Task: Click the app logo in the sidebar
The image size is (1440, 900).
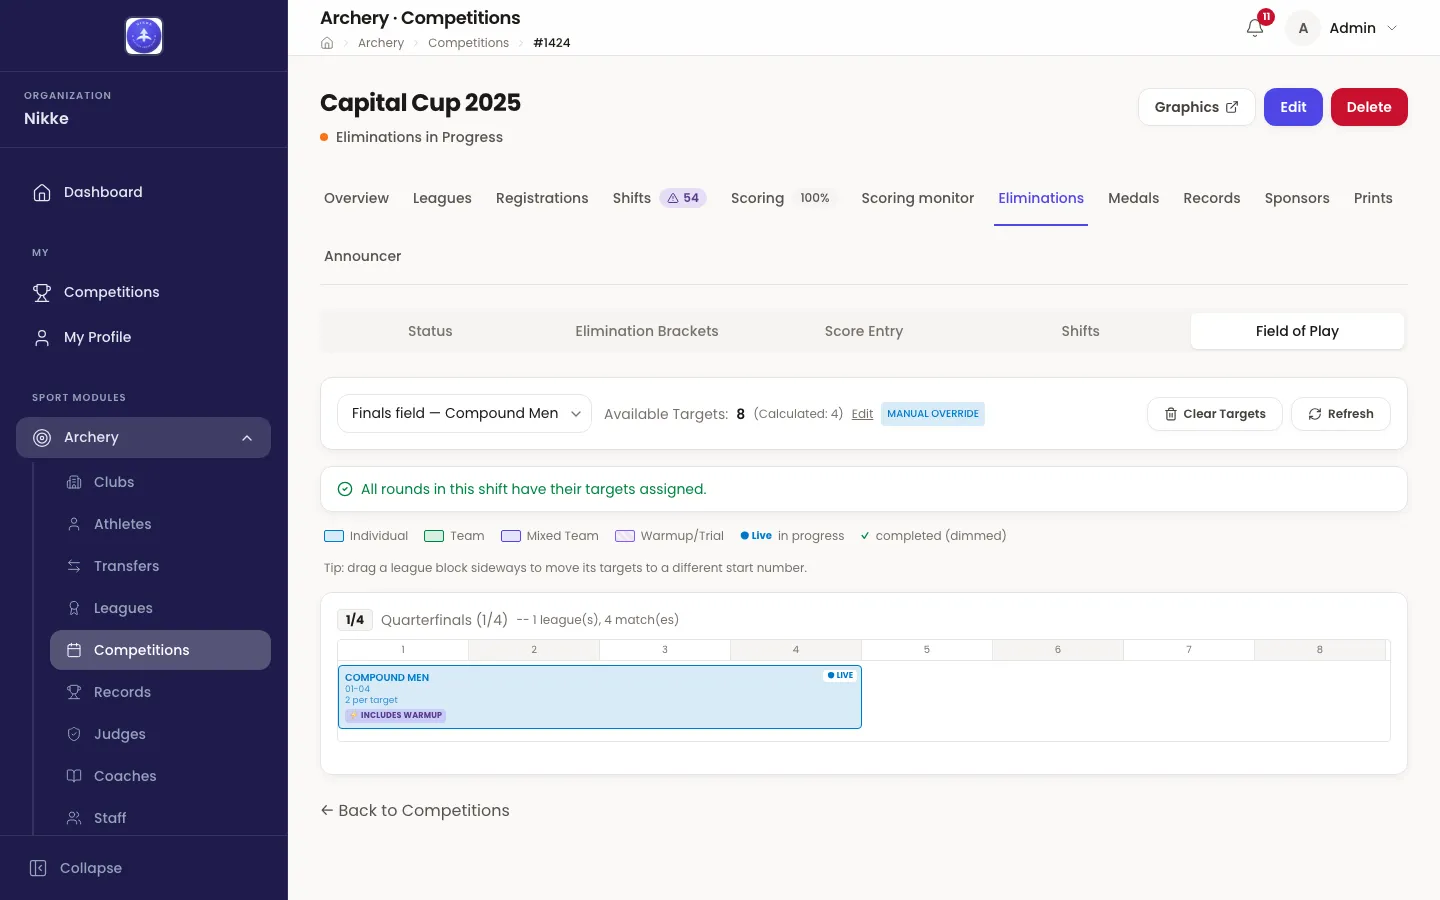Action: point(144,36)
